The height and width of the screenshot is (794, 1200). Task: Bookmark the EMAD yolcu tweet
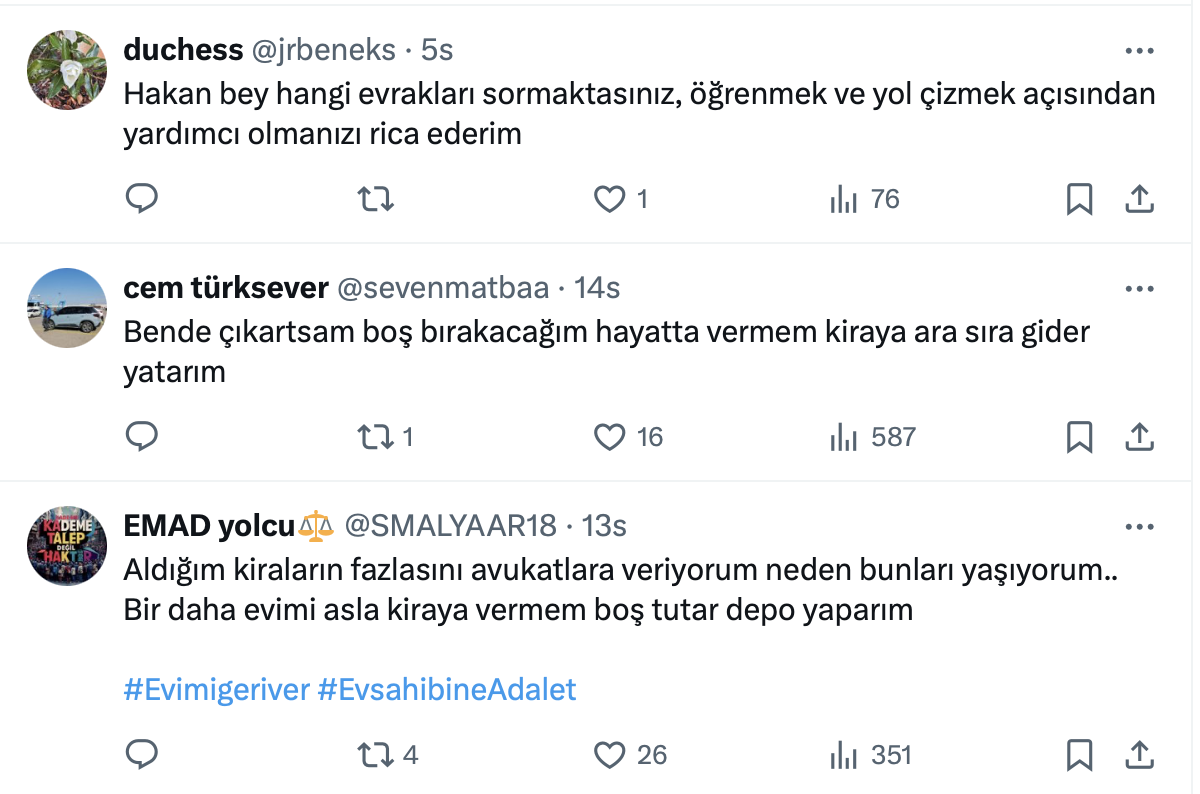point(1079,754)
